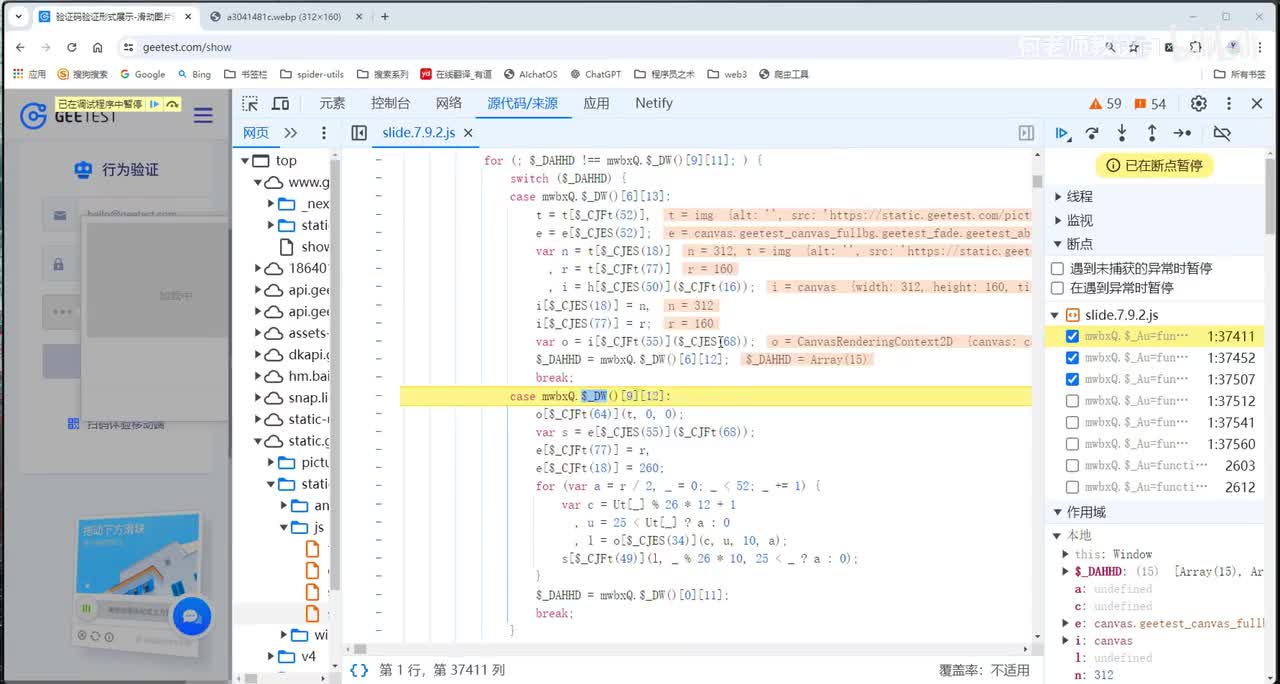Resume script execution in debugger toolbar
This screenshot has width=1280, height=684.
[1063, 133]
